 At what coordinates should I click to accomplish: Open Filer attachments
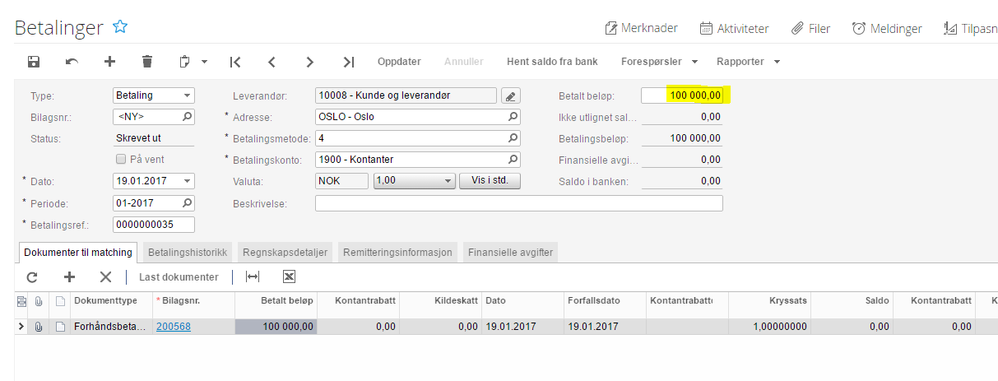[810, 28]
